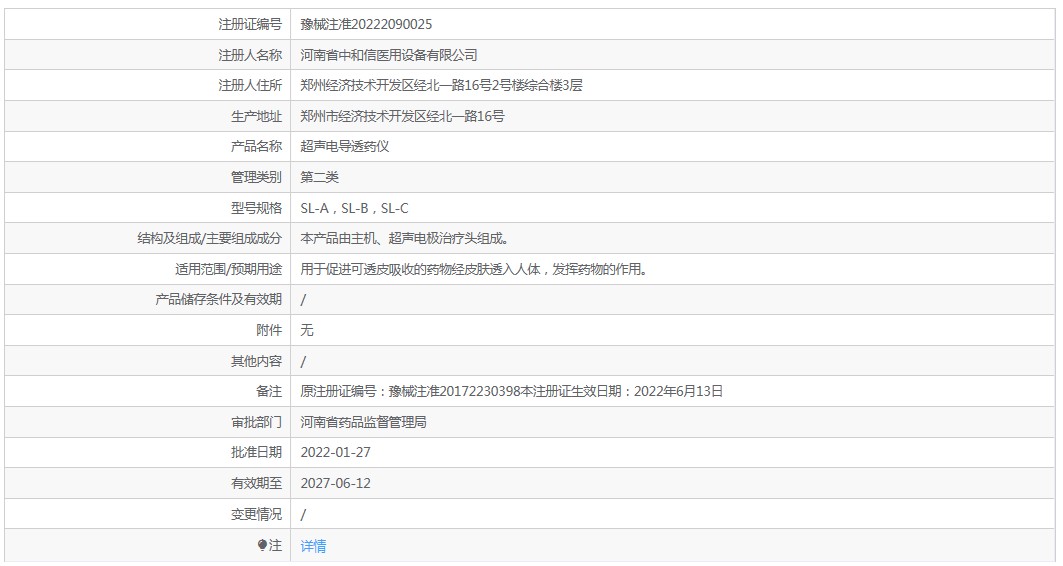Click the 变更情况 label
The image size is (1063, 566).
click(256, 514)
